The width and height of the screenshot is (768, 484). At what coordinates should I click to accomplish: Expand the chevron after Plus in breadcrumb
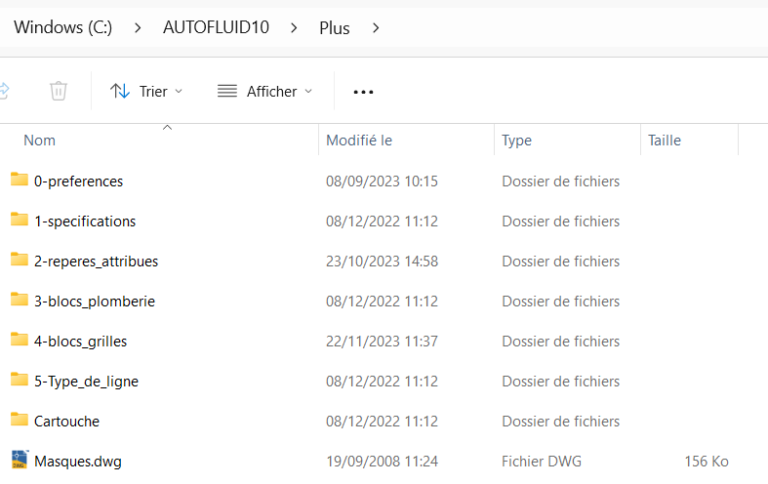[376, 28]
